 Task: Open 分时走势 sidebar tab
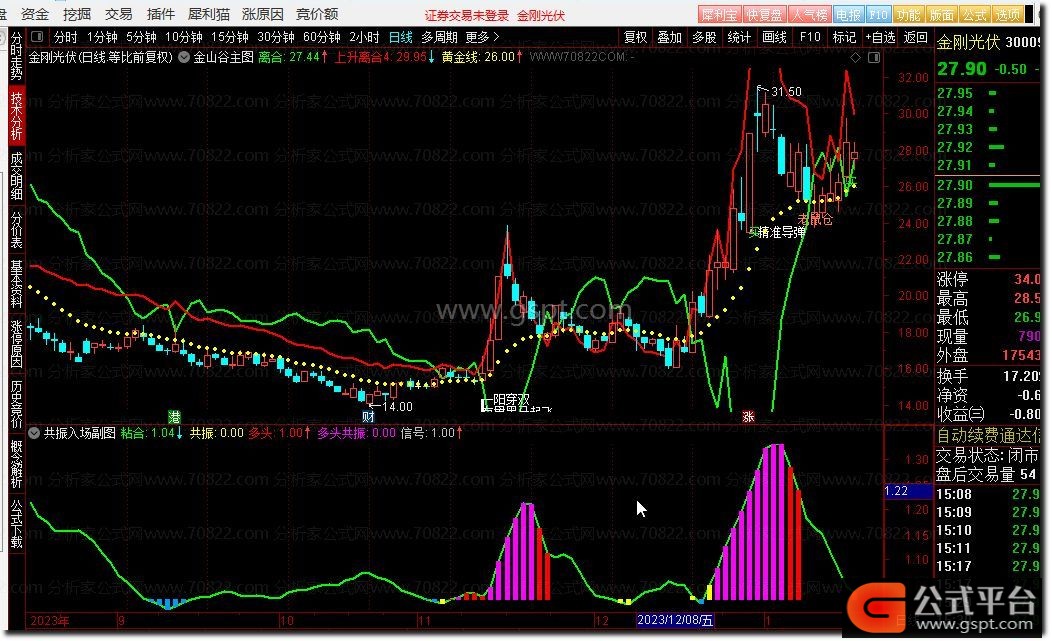(16, 56)
